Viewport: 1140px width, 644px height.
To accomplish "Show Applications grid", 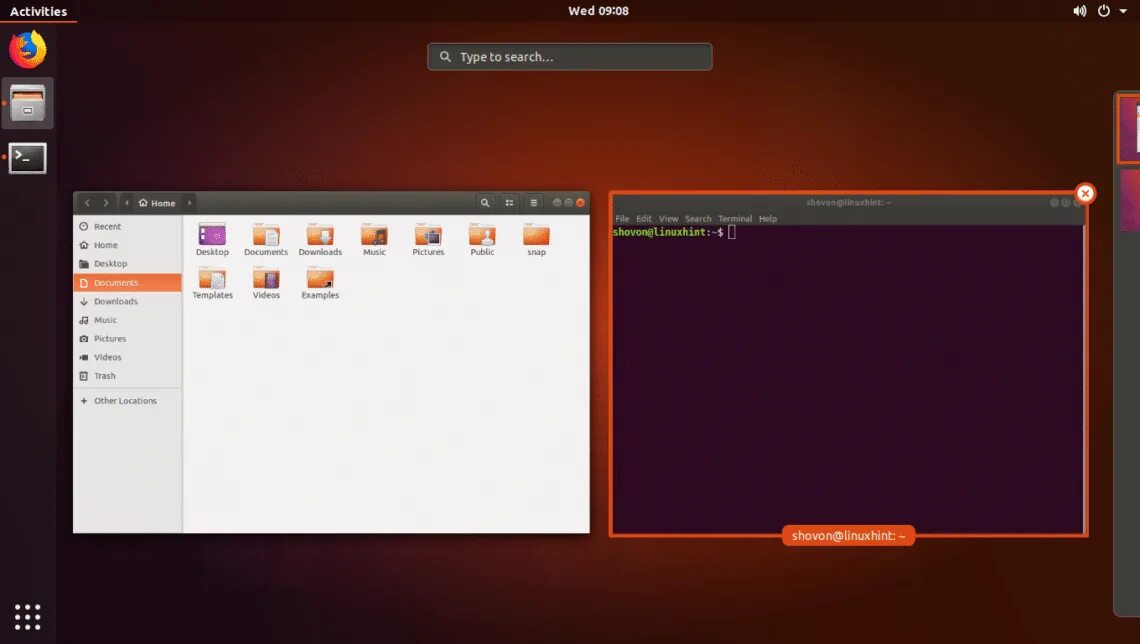I will pyautogui.click(x=28, y=616).
